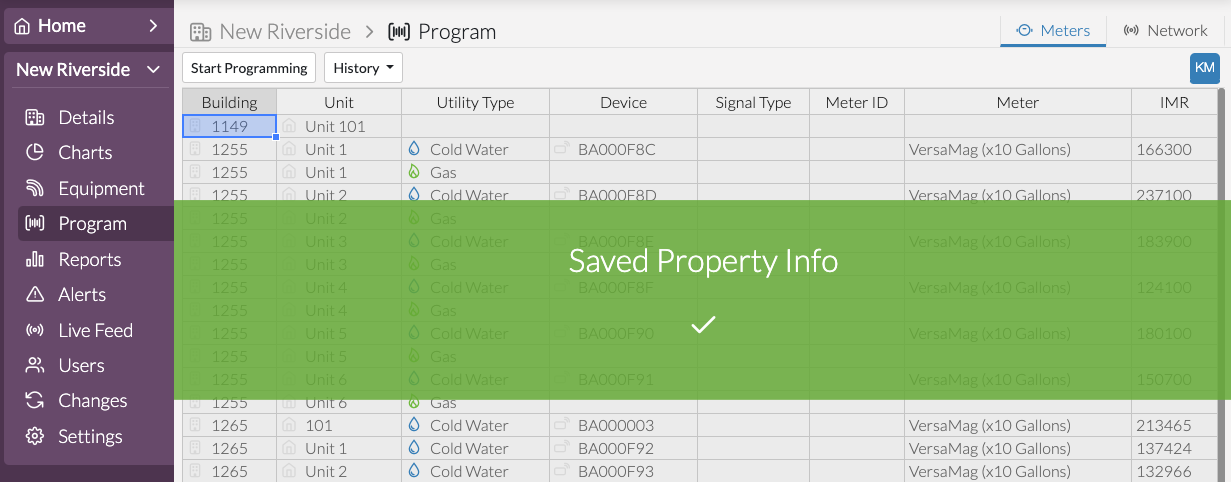Click device icon beside BA000F92

click(562, 447)
